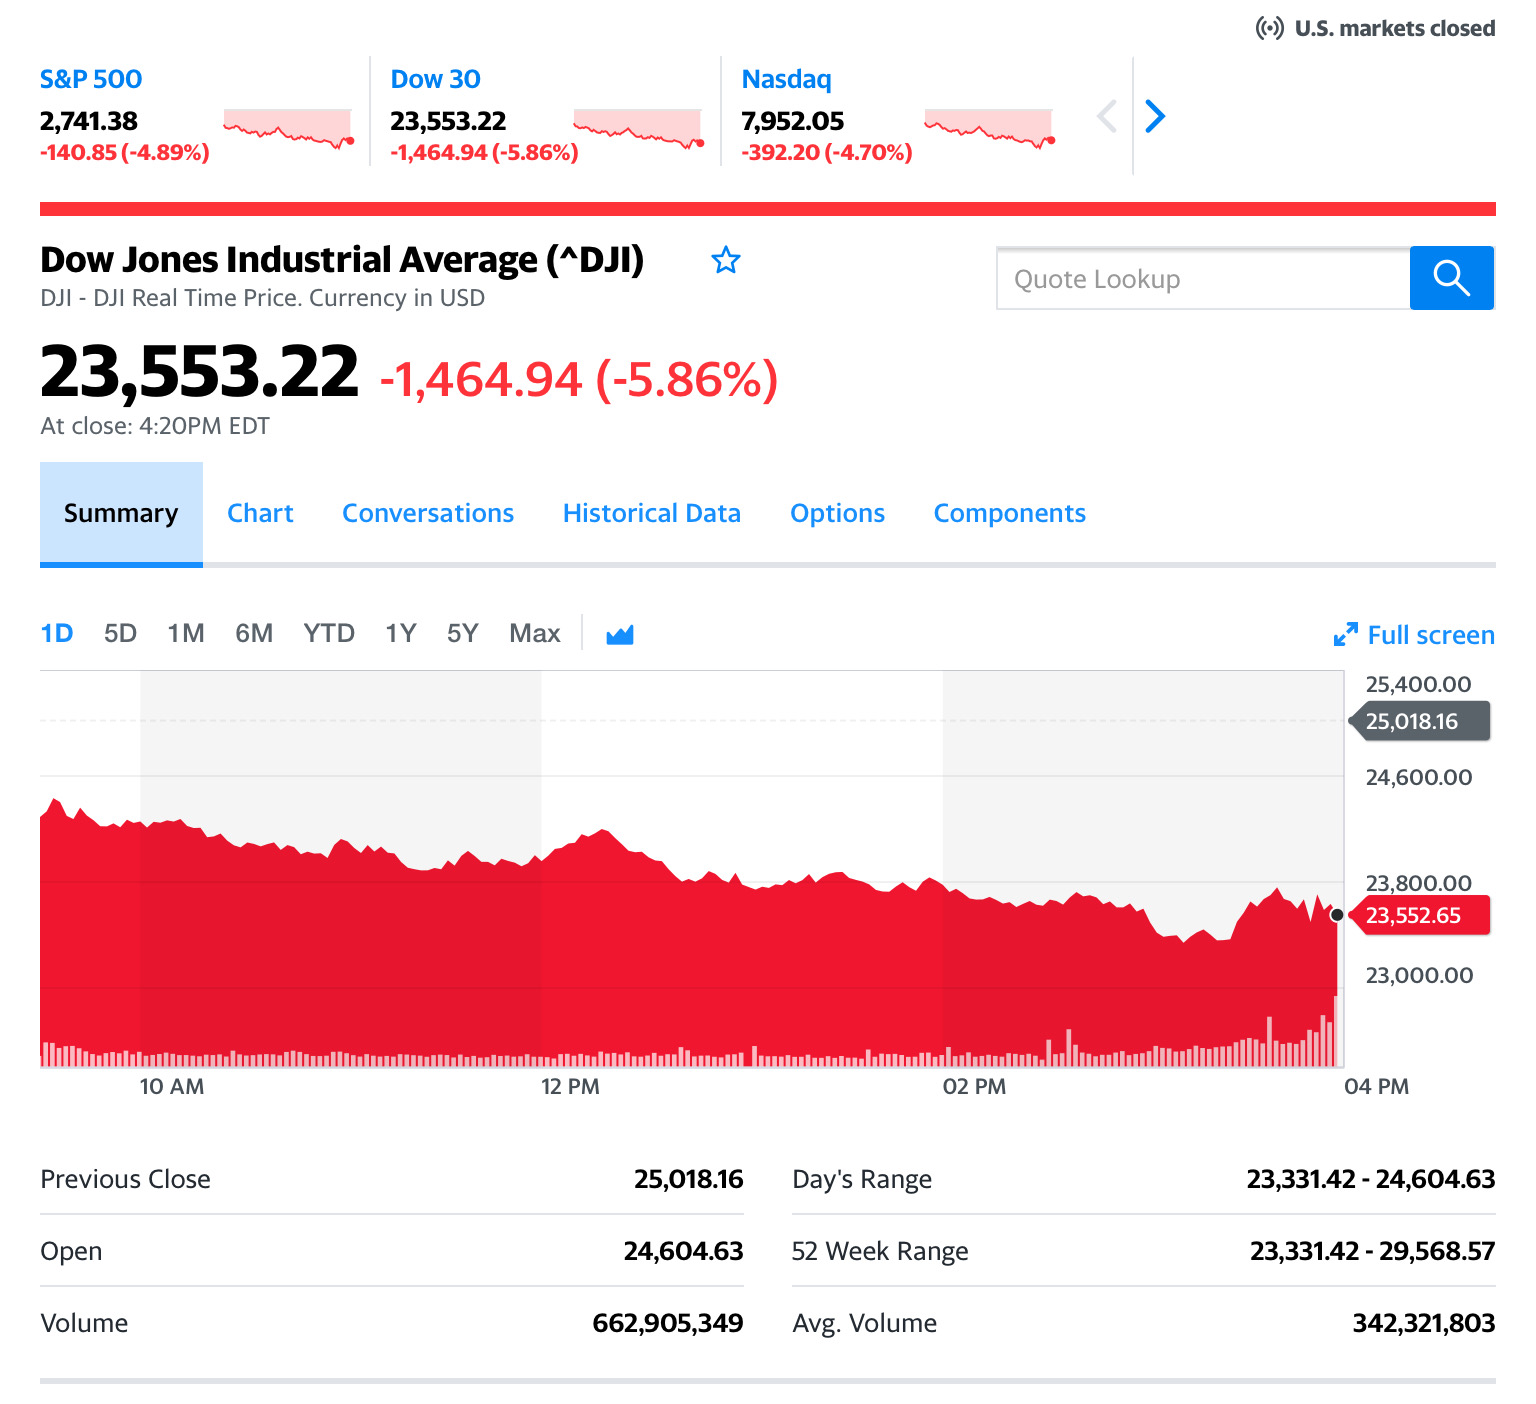The width and height of the screenshot is (1536, 1404).
Task: Show next market indices with right chevron
Action: (x=1155, y=116)
